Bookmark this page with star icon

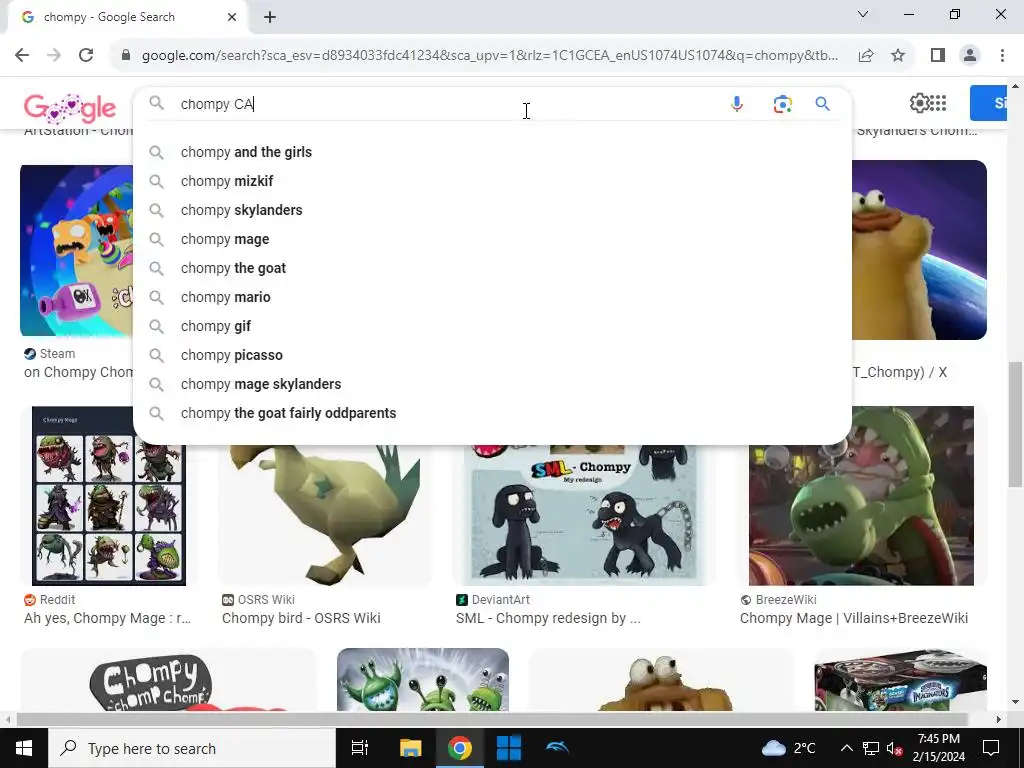[x=898, y=56]
